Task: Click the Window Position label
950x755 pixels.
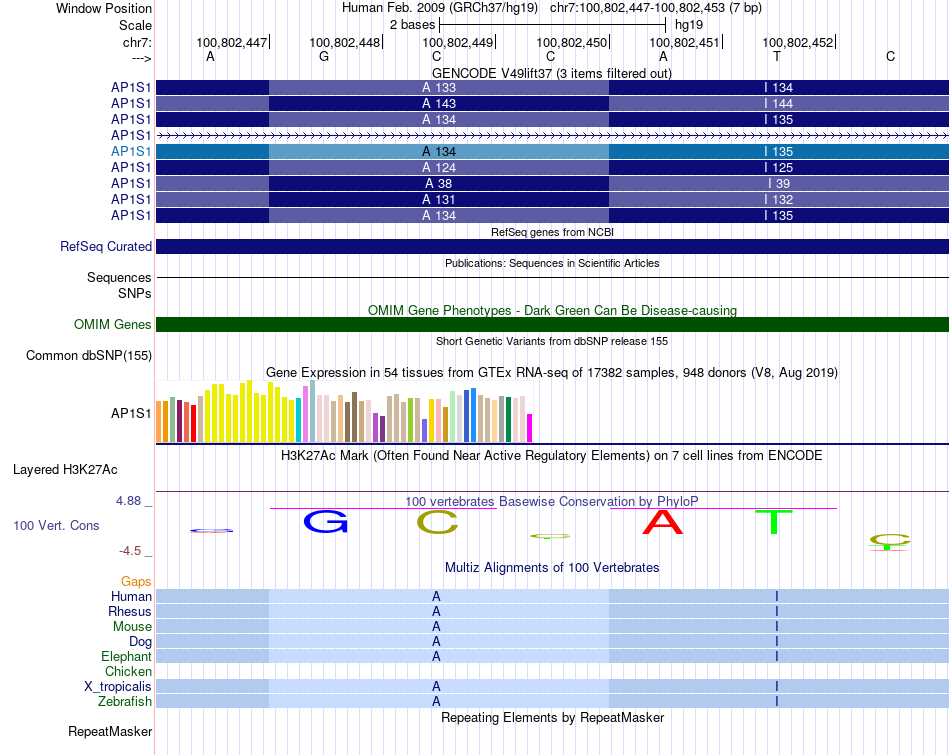Action: (x=104, y=8)
